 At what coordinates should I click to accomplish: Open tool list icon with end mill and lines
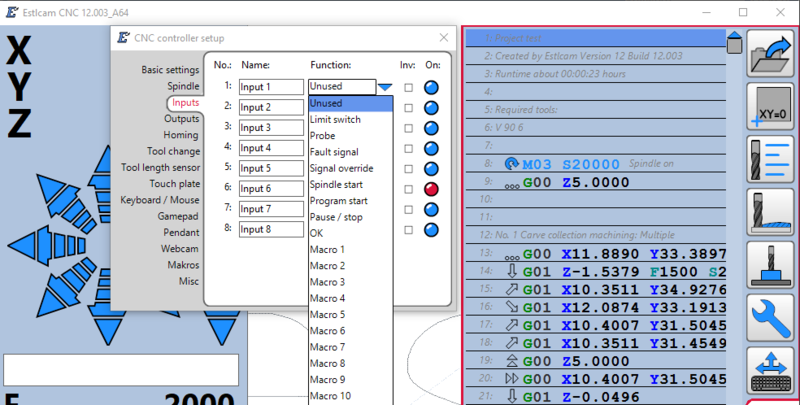[772, 160]
